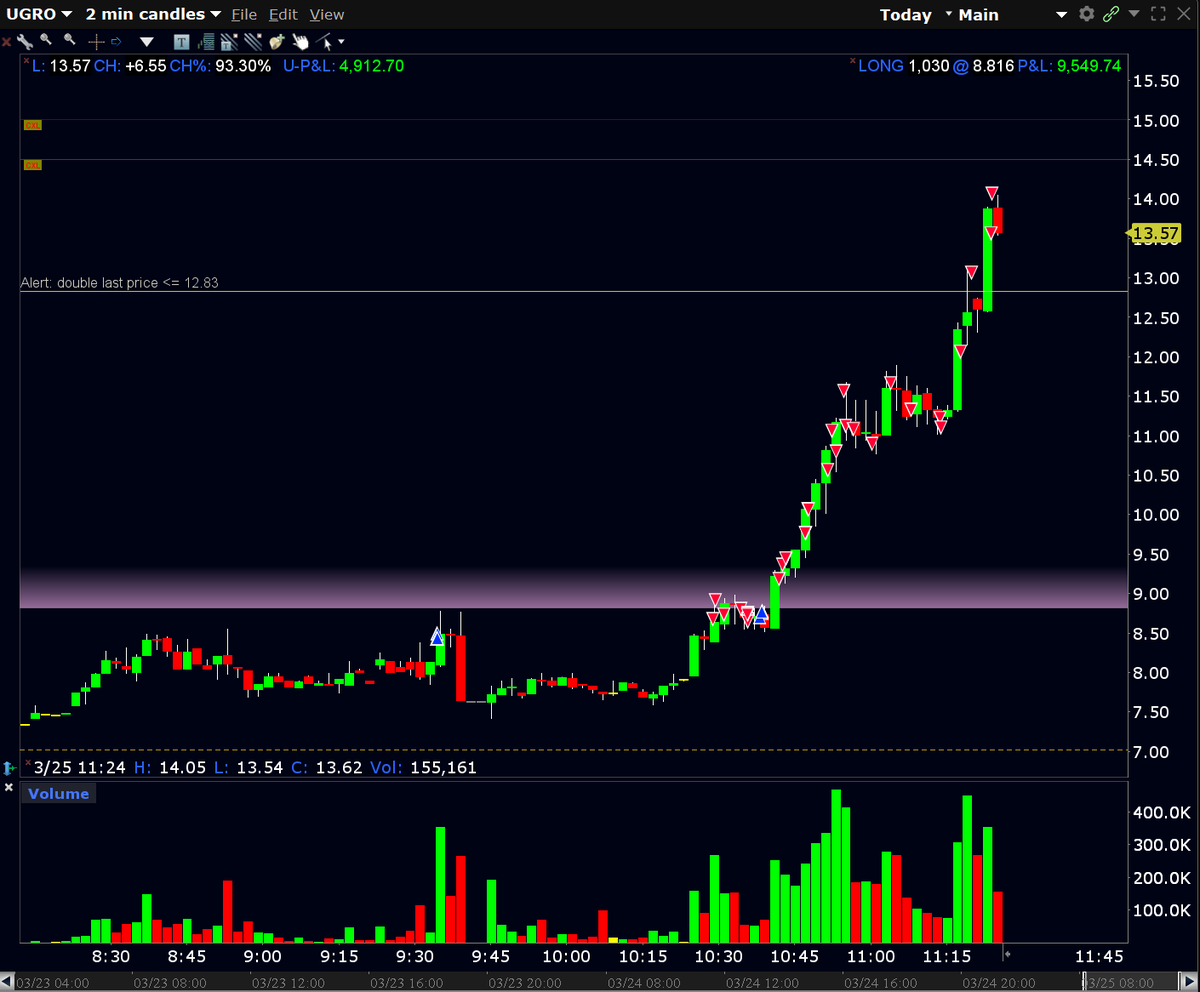This screenshot has width=1200, height=992.
Task: Open the Edit menu
Action: point(283,14)
